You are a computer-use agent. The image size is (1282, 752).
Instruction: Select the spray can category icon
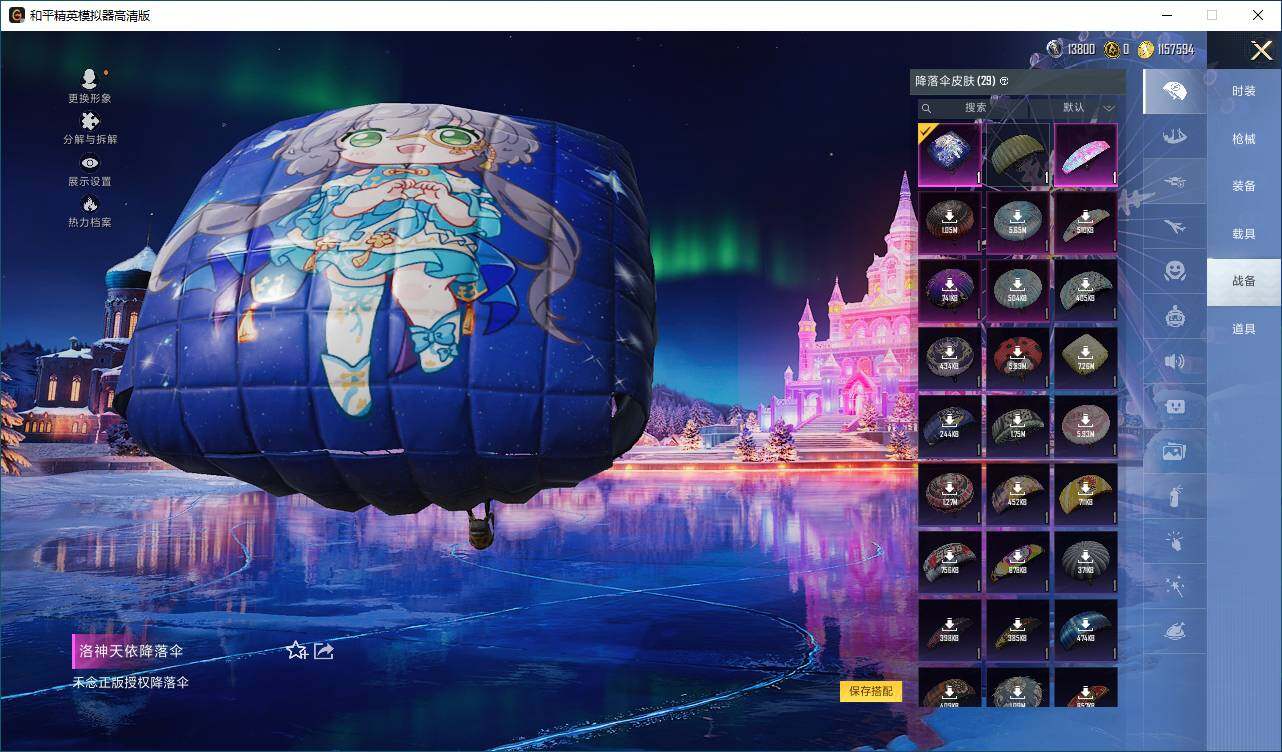1175,496
